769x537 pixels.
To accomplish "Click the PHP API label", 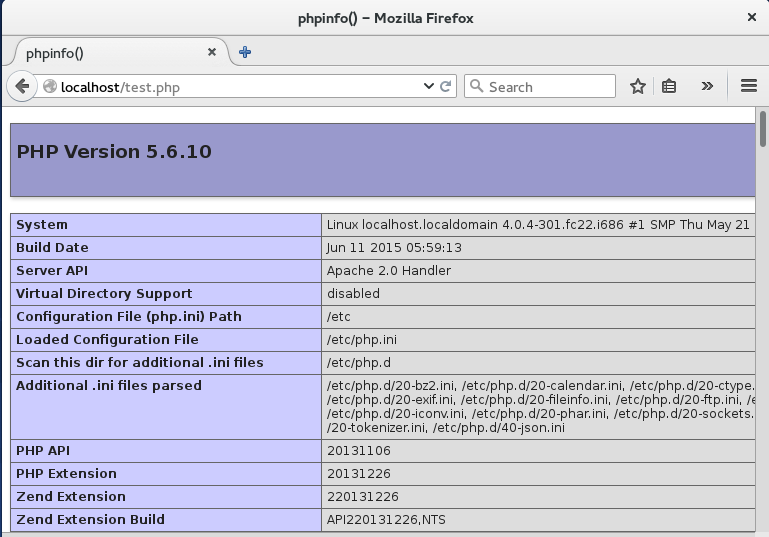I will (43, 451).
